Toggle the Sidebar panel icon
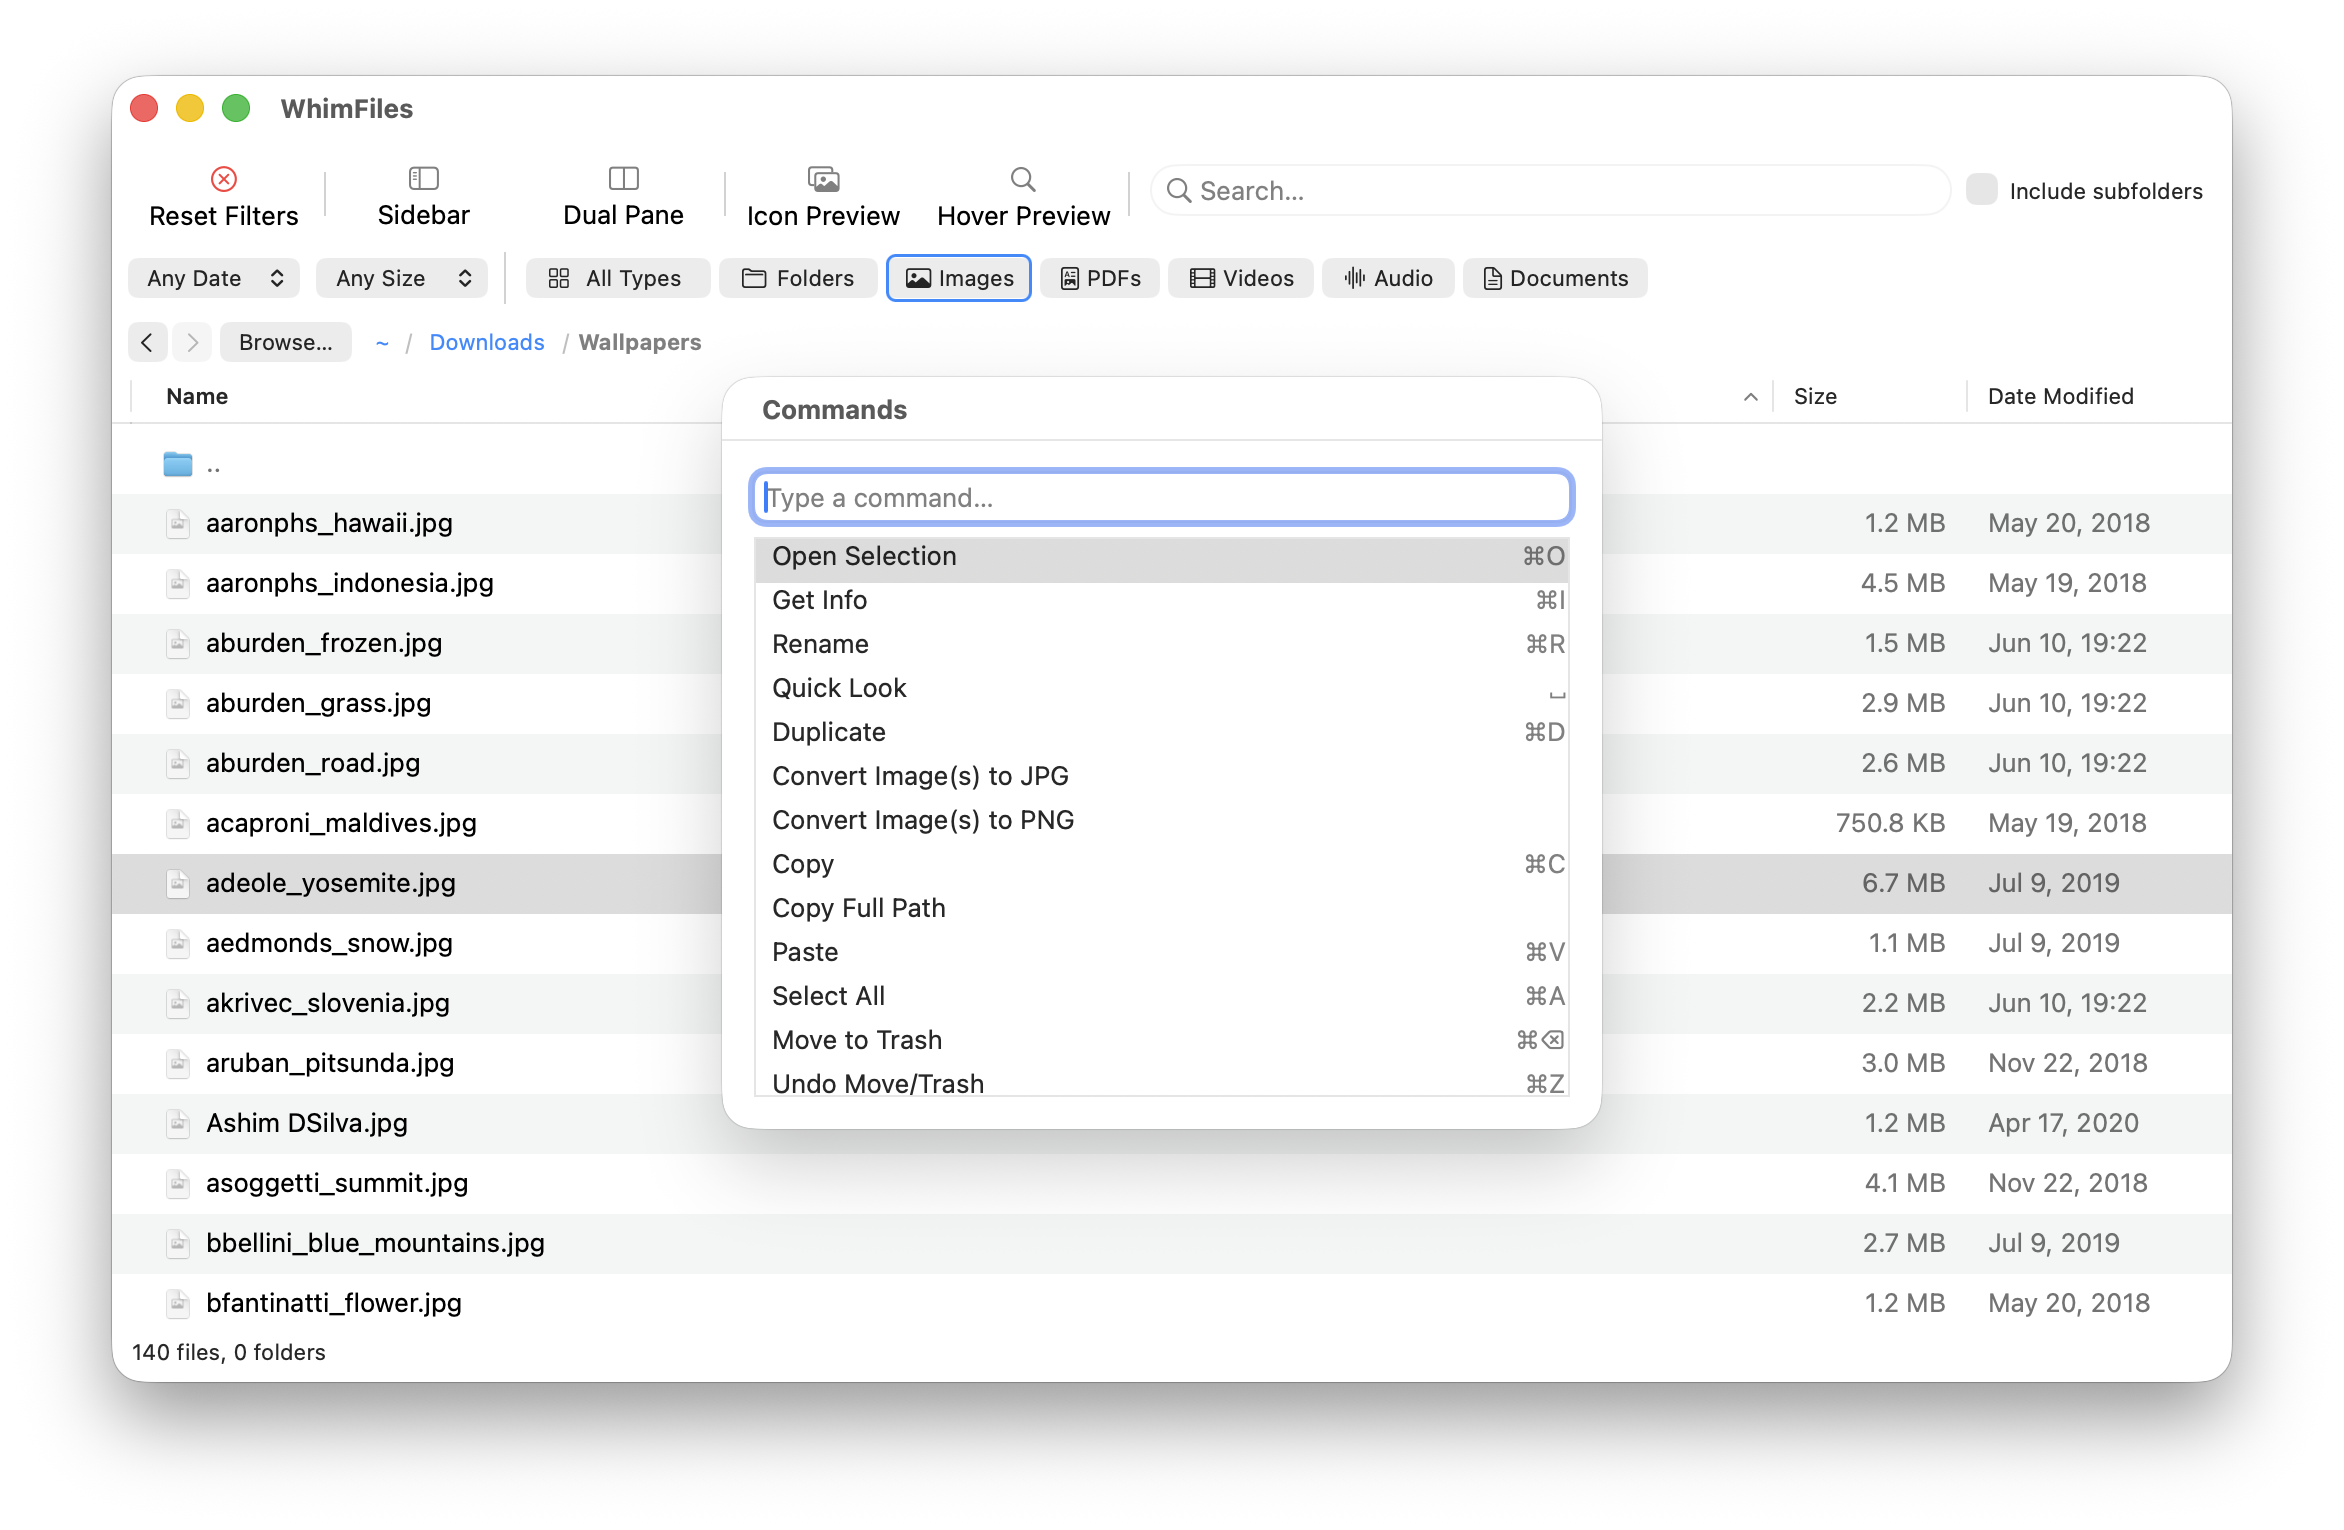Image resolution: width=2344 pixels, height=1530 pixels. pos(424,178)
